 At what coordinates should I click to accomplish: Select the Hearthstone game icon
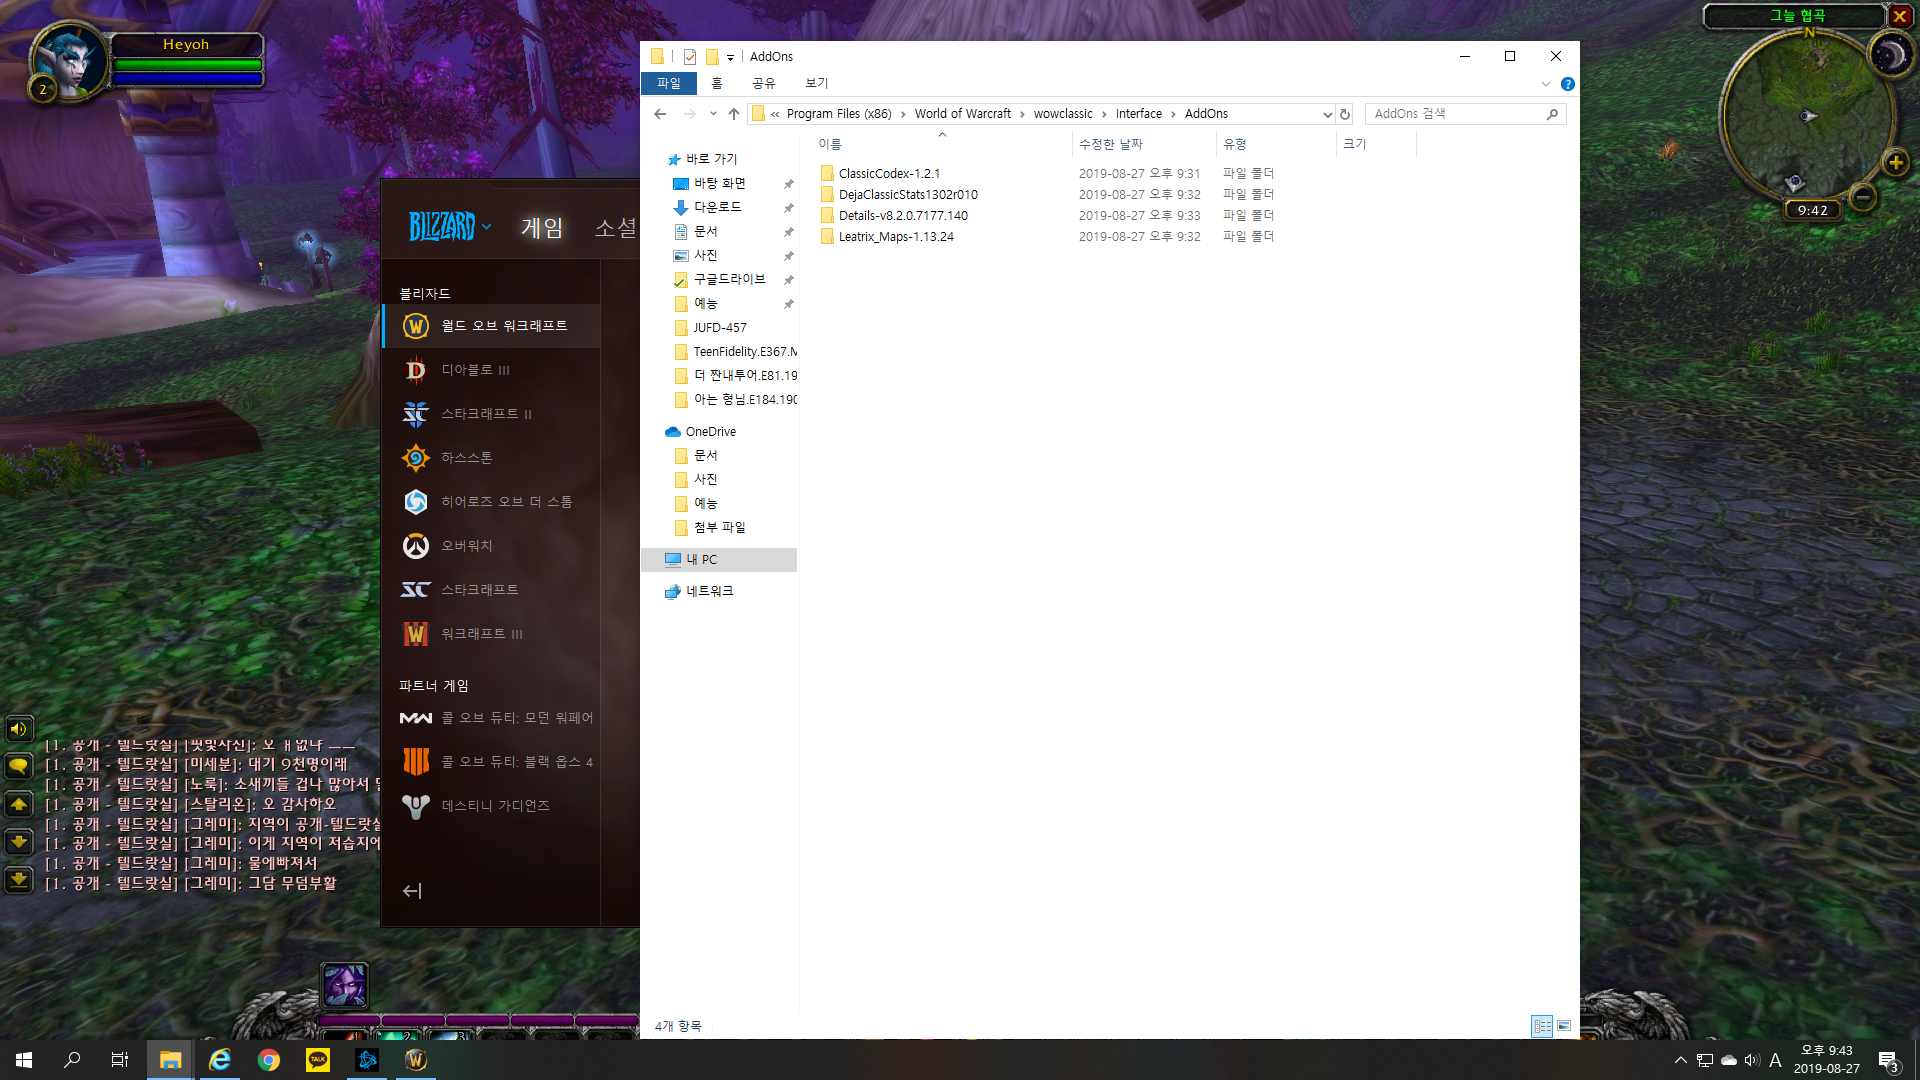(x=416, y=458)
